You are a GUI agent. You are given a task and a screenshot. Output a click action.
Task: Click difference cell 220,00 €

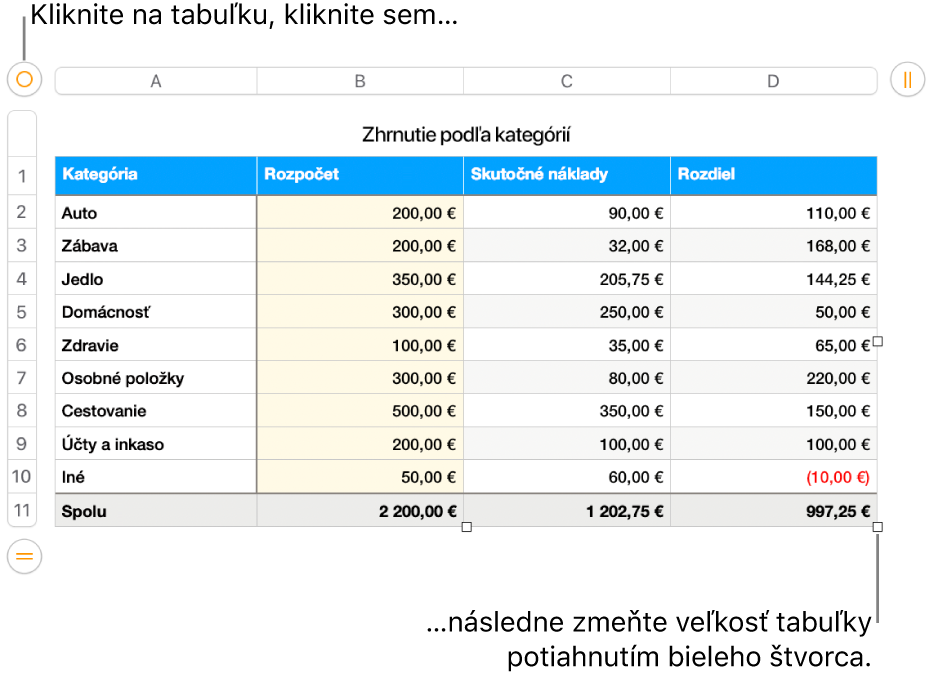[774, 378]
